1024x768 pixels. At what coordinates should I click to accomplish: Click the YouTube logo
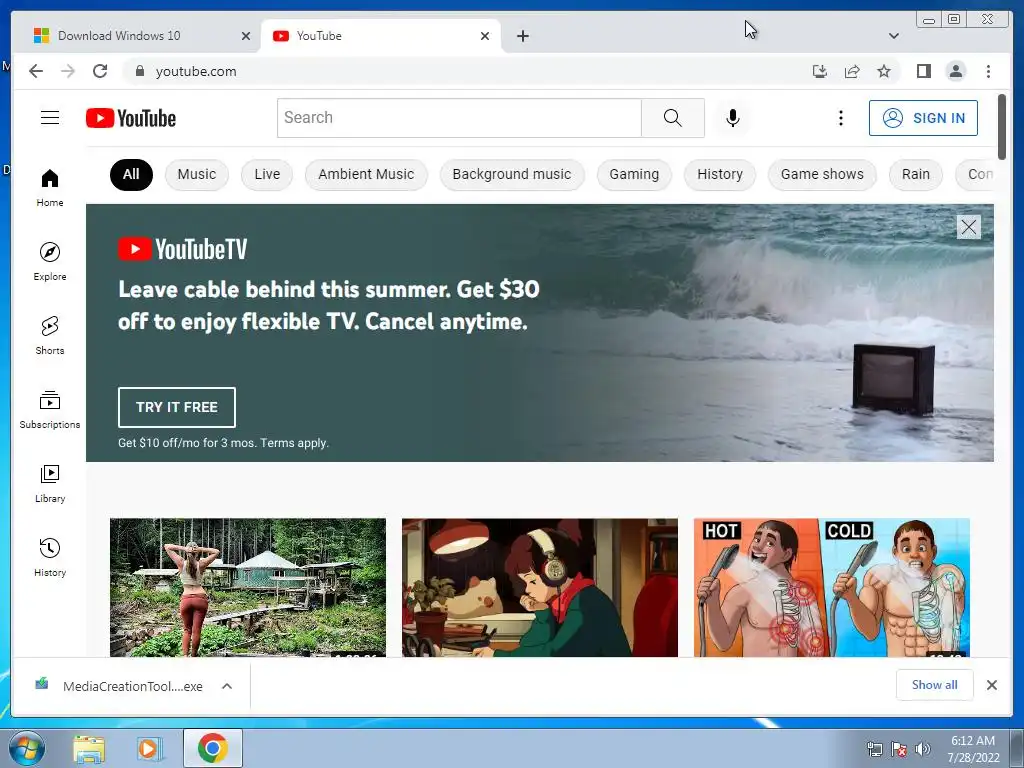131,118
